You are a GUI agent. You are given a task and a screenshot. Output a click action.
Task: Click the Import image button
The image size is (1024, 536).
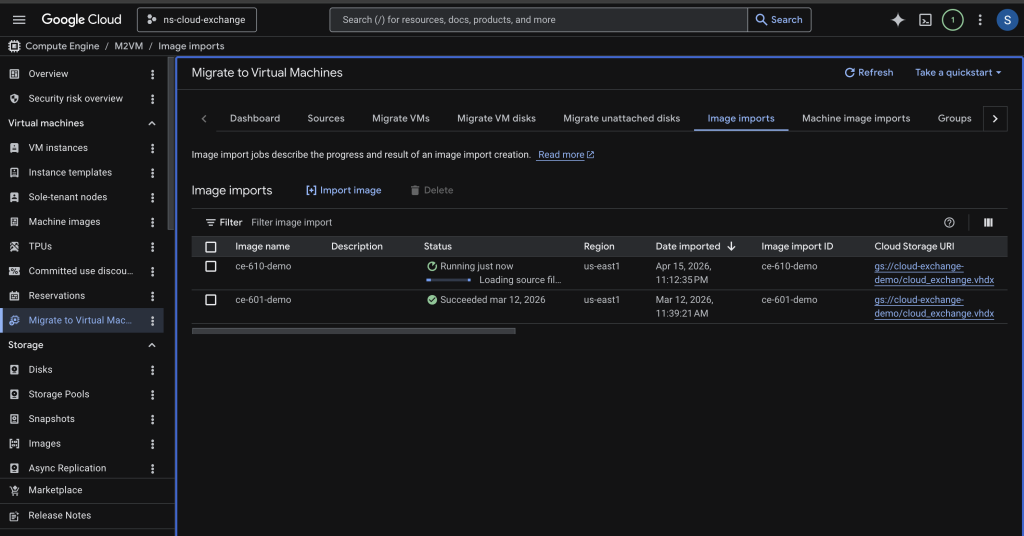point(344,190)
